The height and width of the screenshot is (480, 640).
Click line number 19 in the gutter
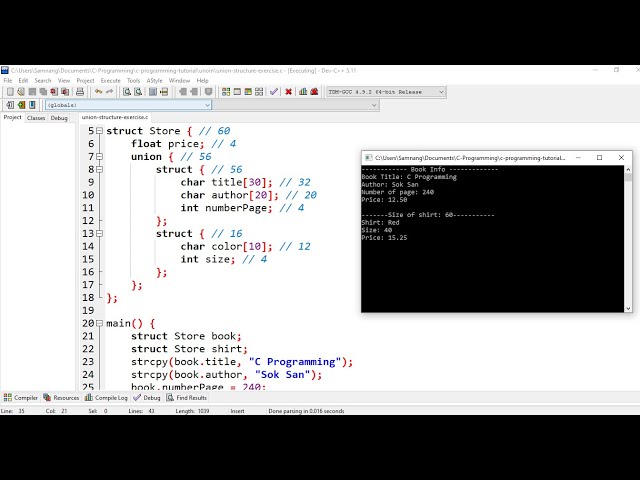click(x=88, y=311)
